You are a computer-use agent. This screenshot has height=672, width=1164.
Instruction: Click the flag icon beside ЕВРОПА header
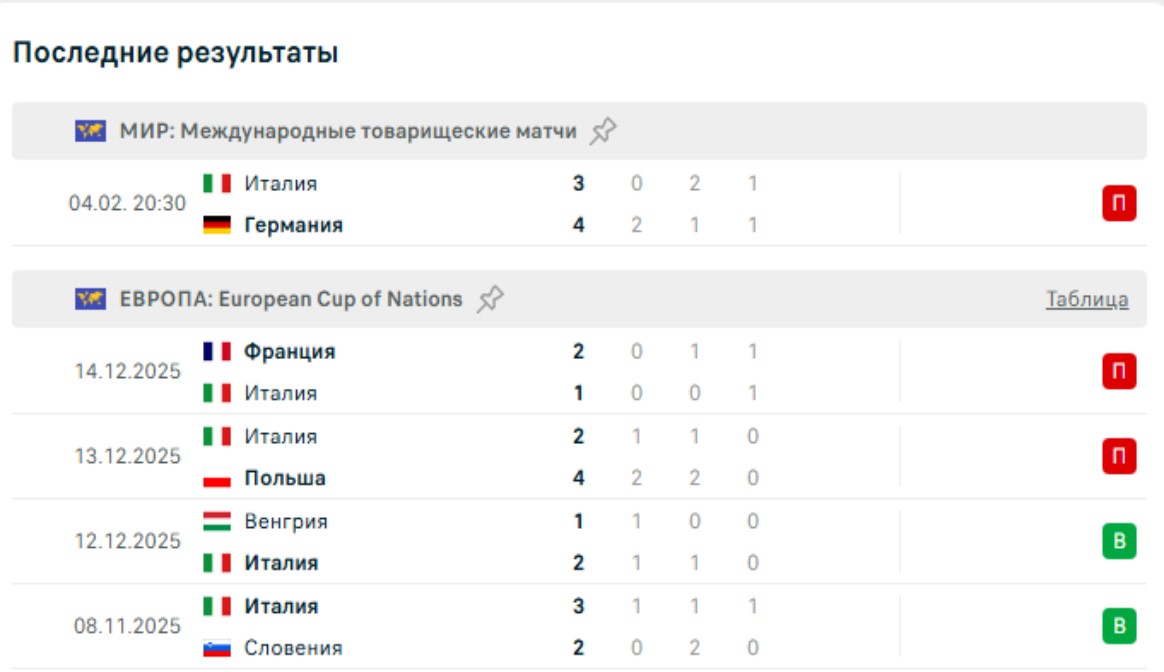90,299
